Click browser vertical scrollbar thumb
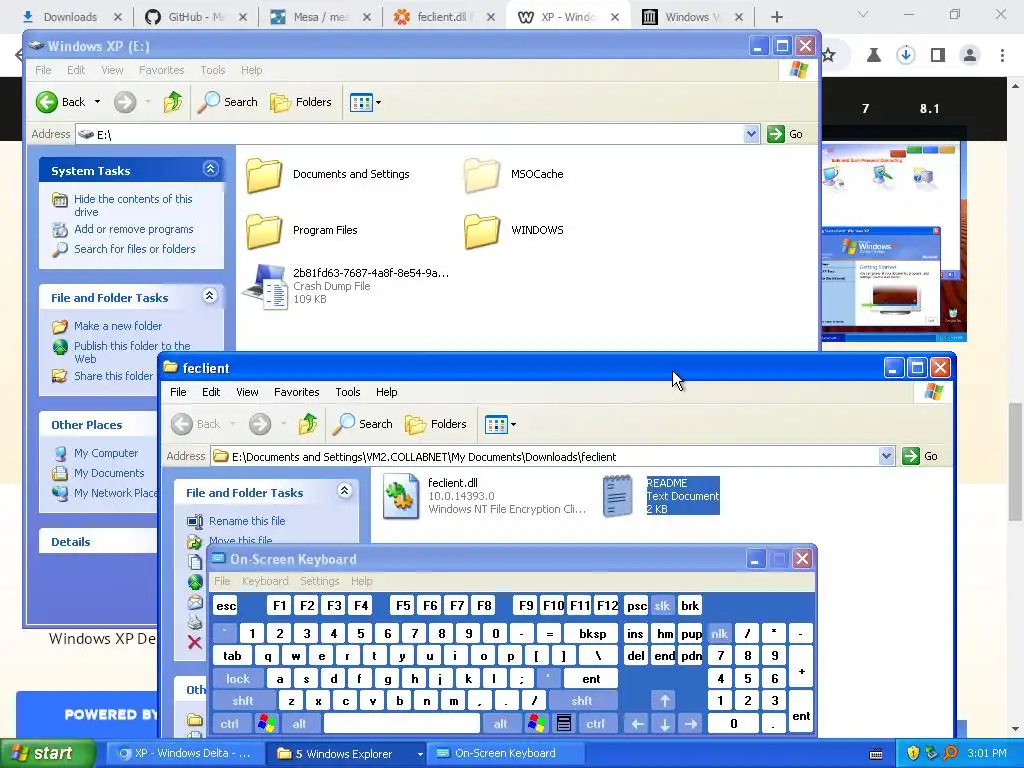Viewport: 1024px width, 768px height. pos(1015,462)
